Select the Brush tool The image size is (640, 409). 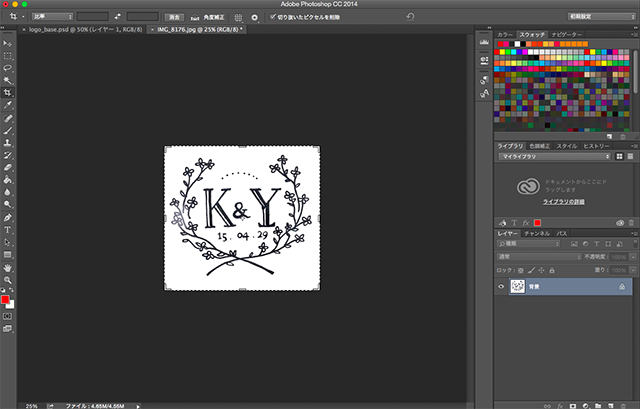pos(7,131)
